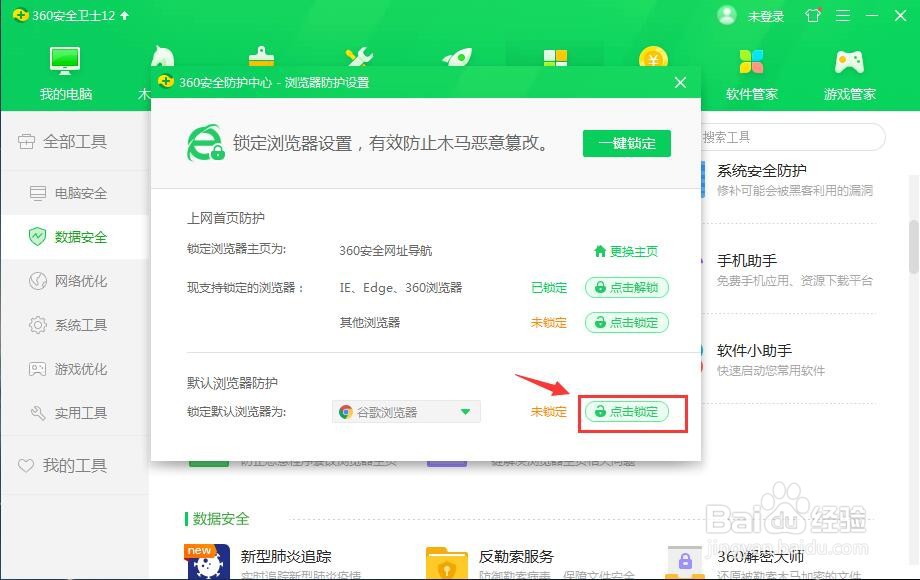Open the main menu hamburger icon

click(x=843, y=15)
